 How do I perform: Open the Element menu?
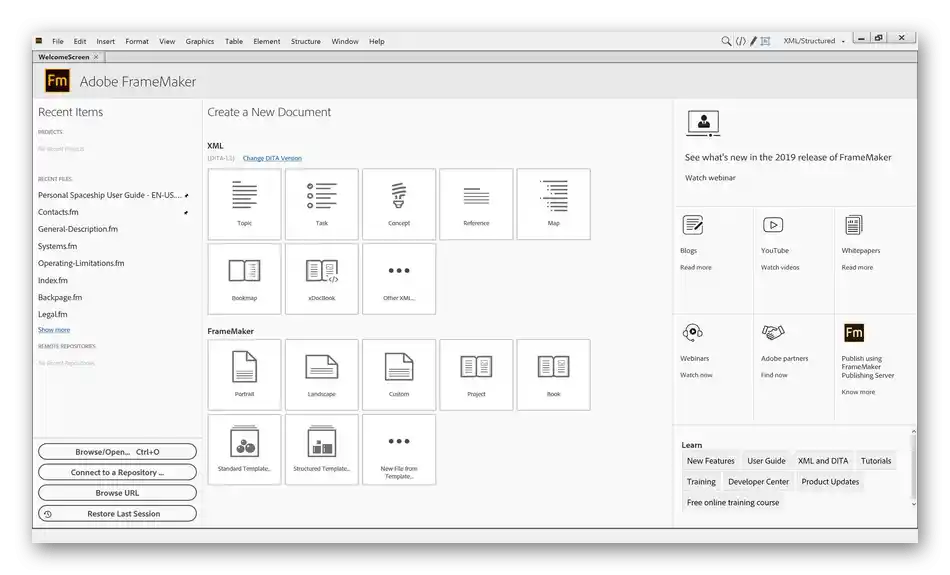pyautogui.click(x=267, y=41)
